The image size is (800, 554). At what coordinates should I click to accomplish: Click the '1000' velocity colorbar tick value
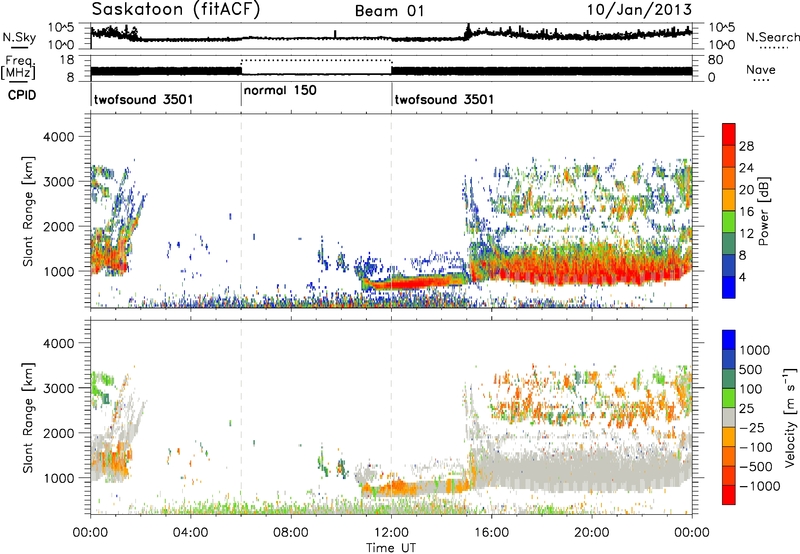[x=754, y=350]
